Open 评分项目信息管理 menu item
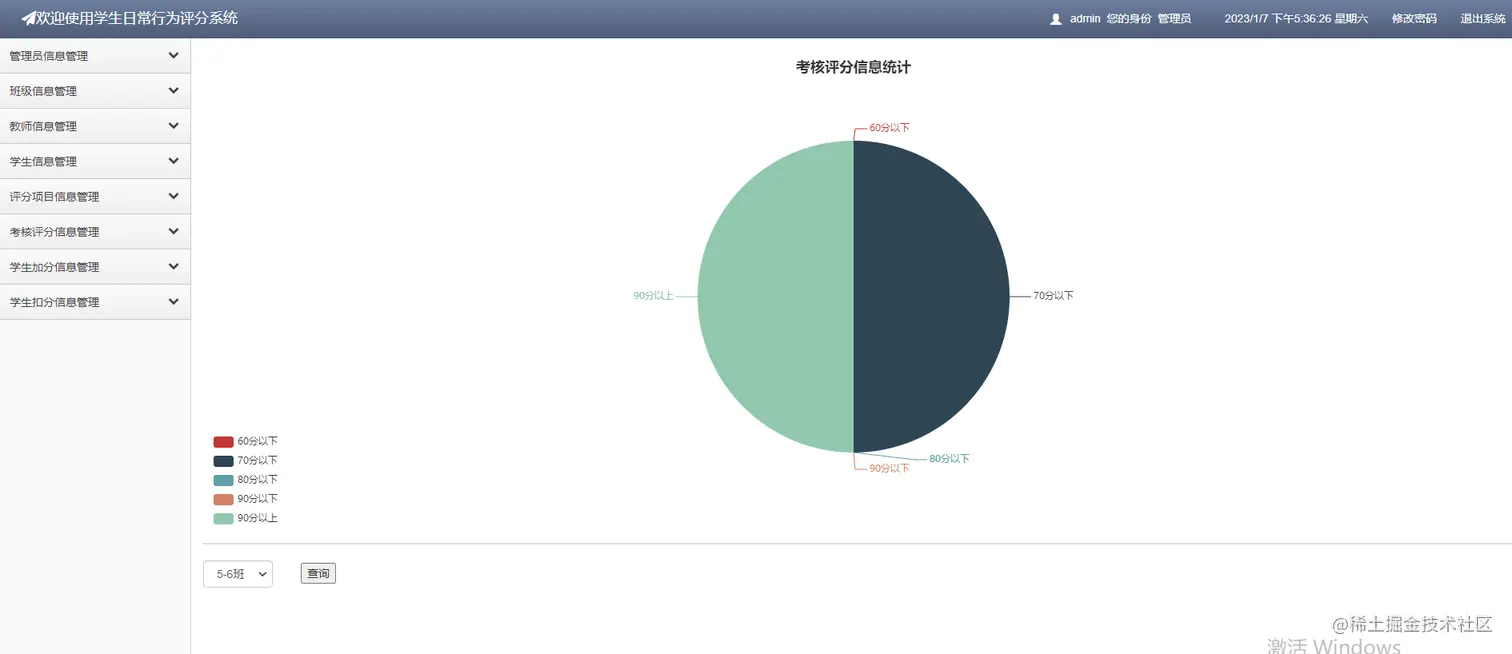 click(95, 196)
